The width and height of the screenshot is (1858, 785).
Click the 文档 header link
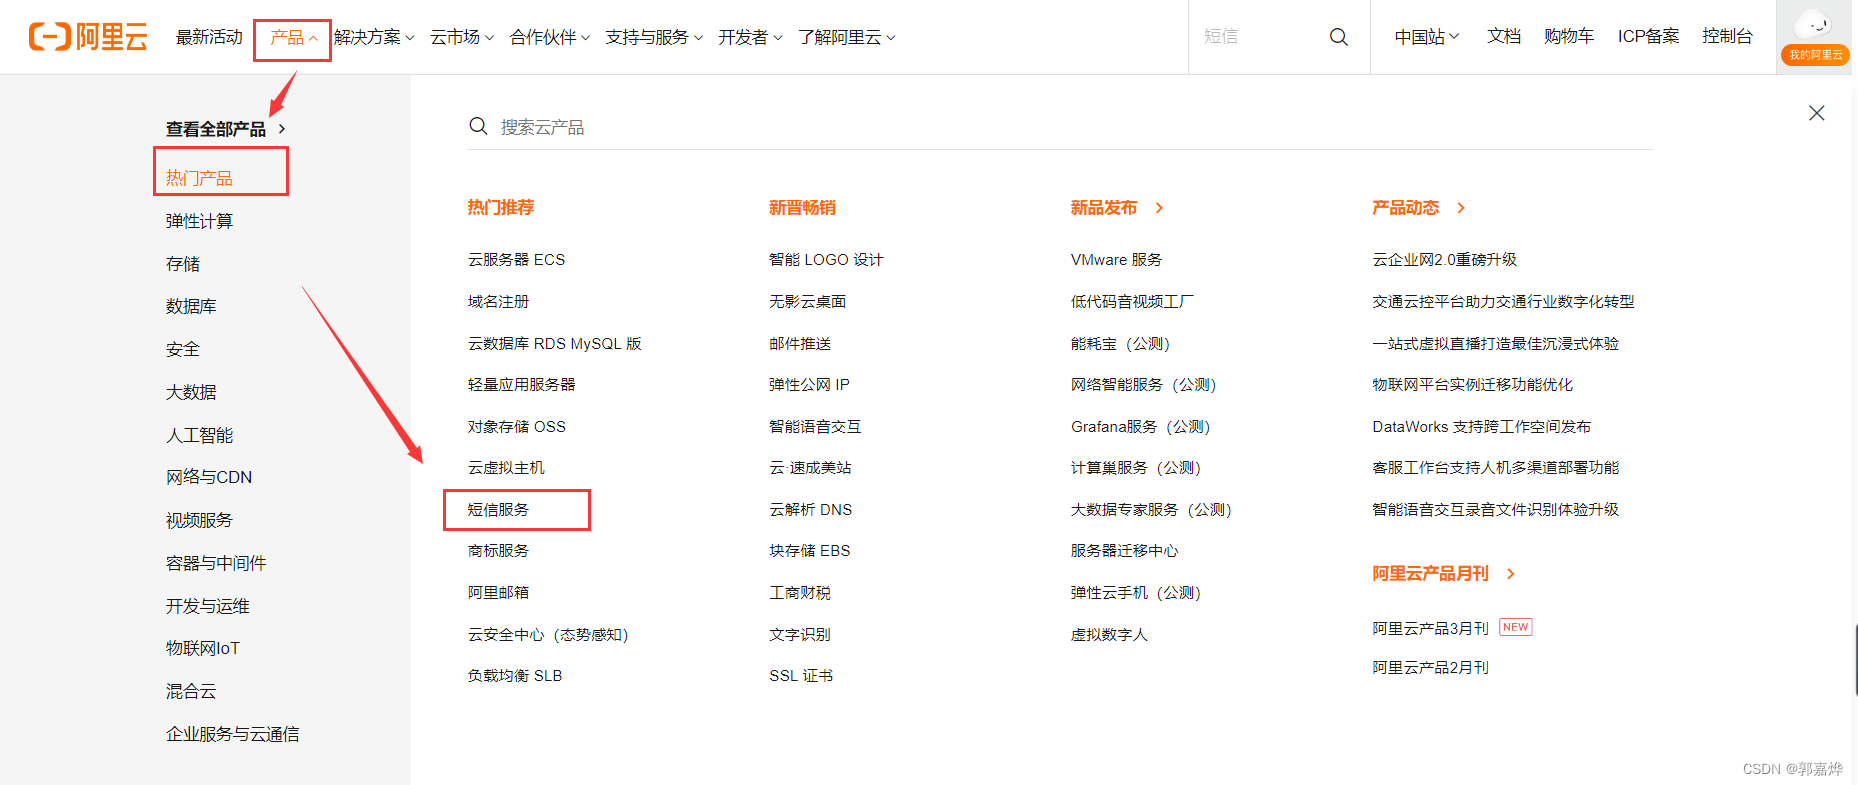pyautogui.click(x=1504, y=36)
